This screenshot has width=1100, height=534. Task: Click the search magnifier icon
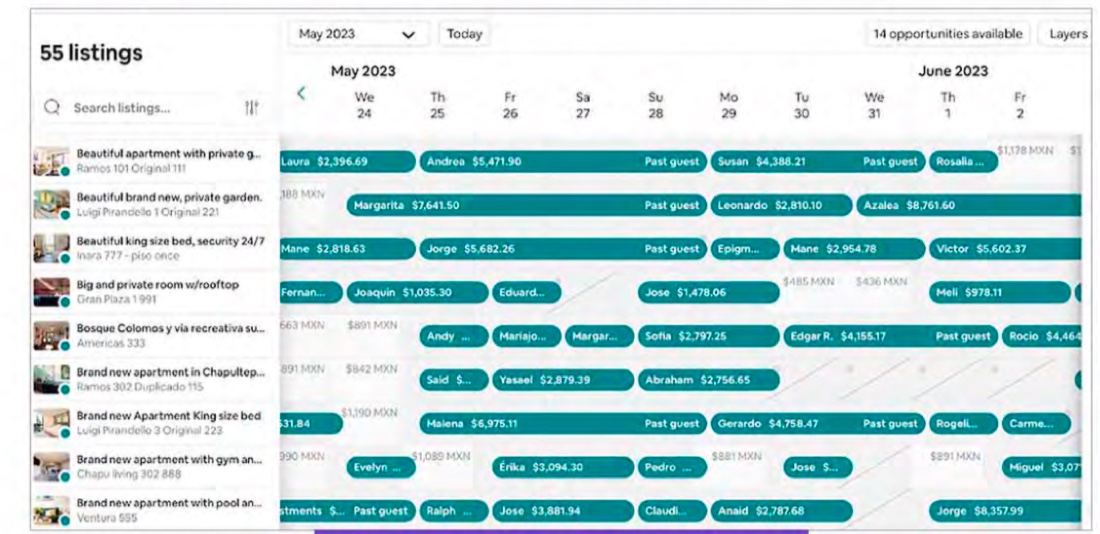pyautogui.click(x=51, y=107)
